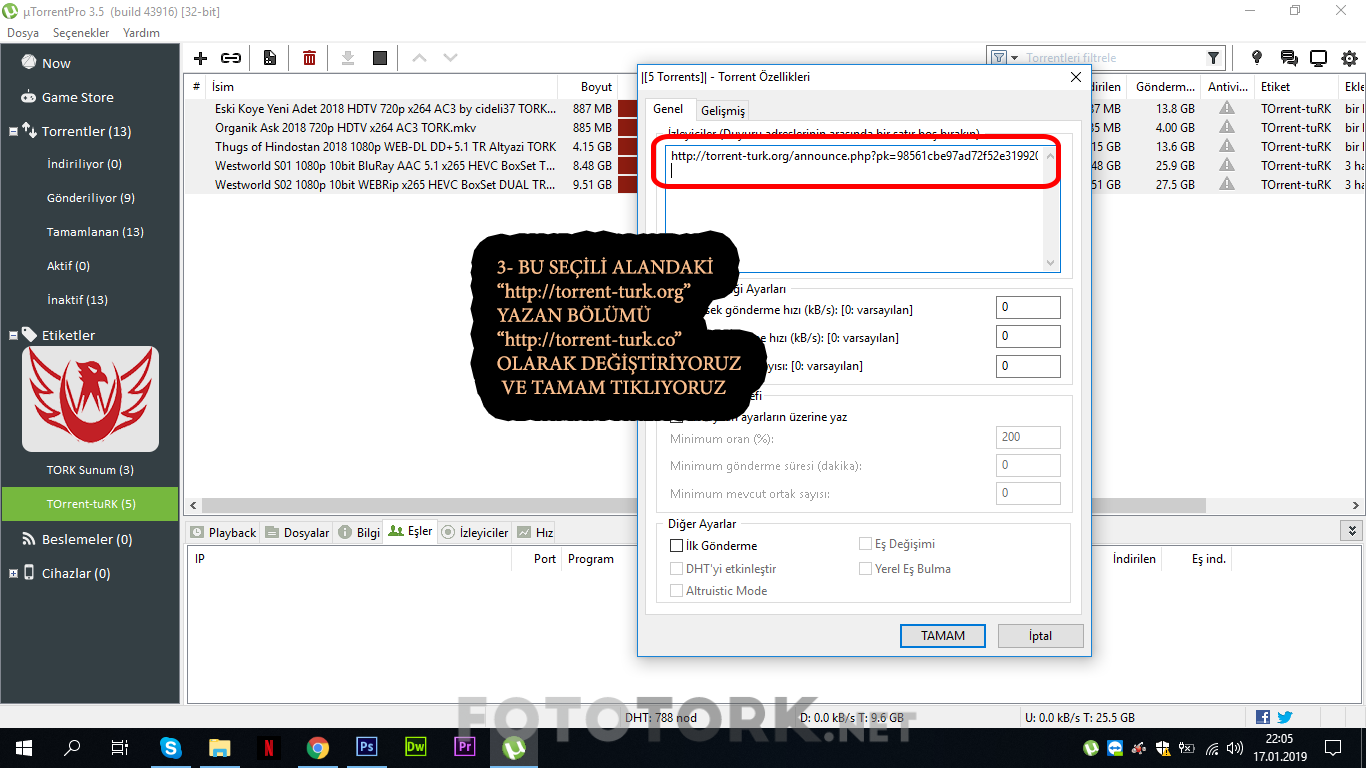Collapse the Torrentler tree node
The height and width of the screenshot is (768, 1366).
click(x=13, y=131)
